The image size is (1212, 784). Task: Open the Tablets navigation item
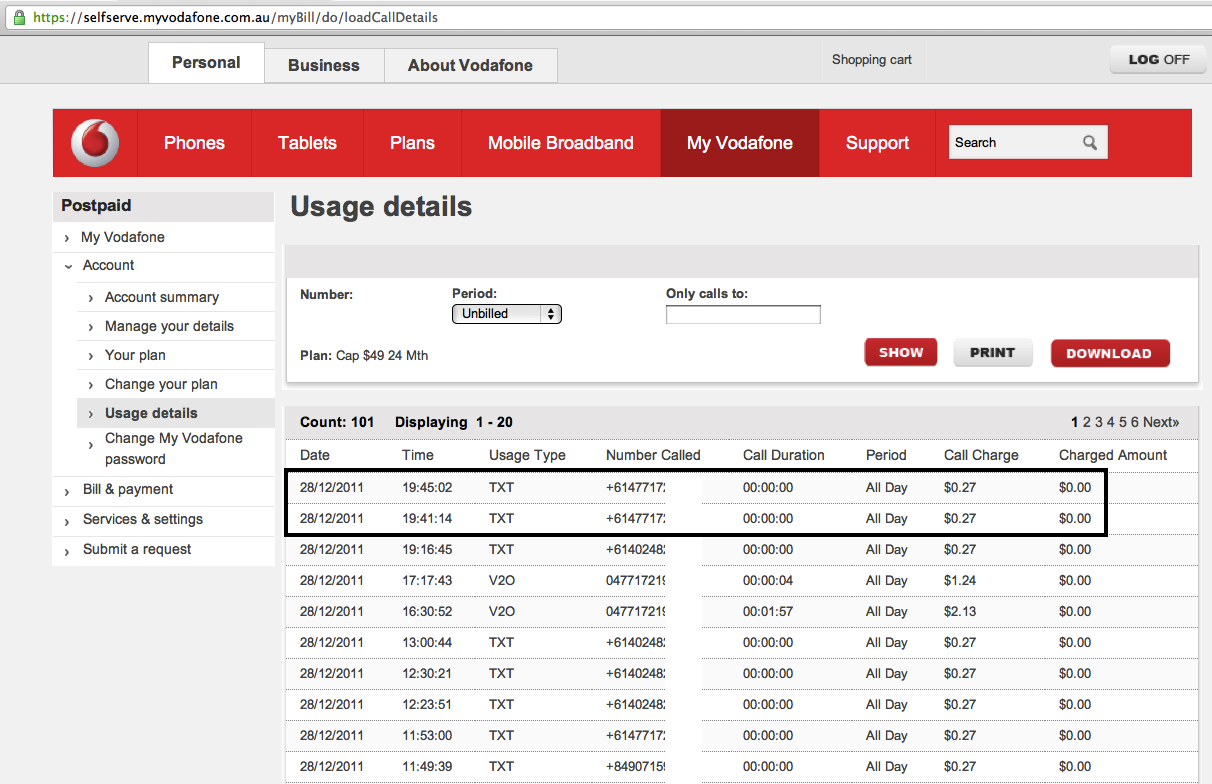tap(307, 143)
